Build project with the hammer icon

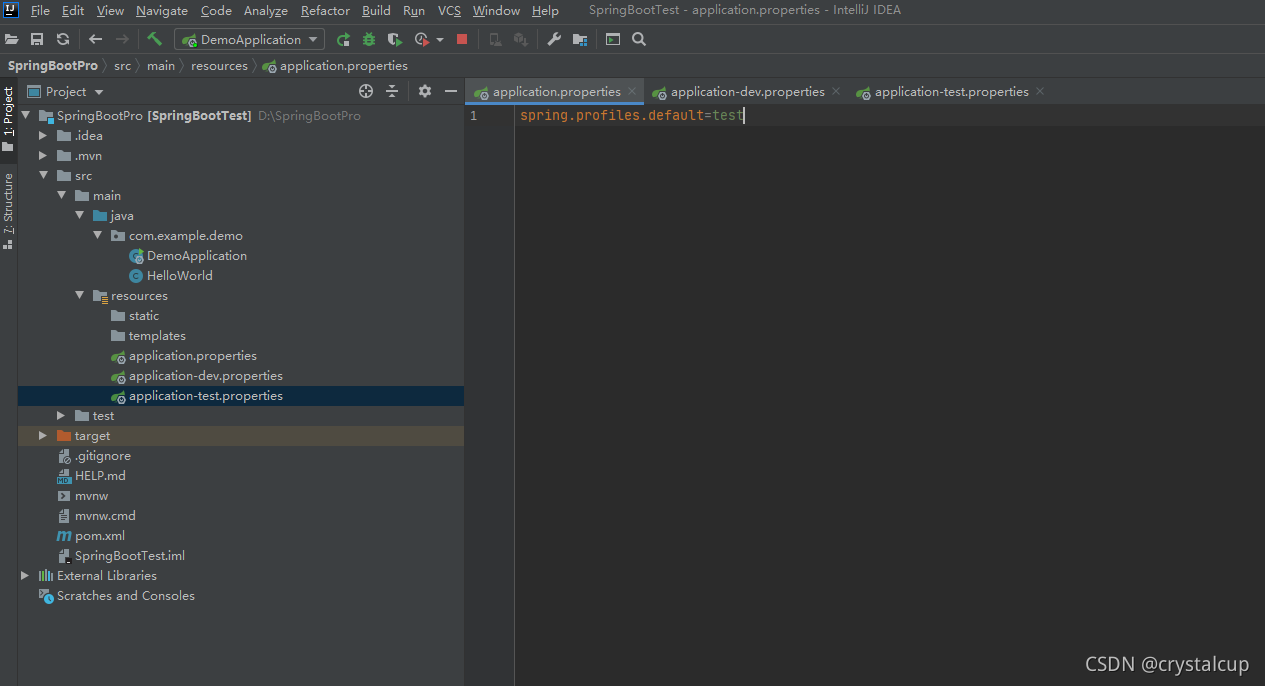coord(154,39)
